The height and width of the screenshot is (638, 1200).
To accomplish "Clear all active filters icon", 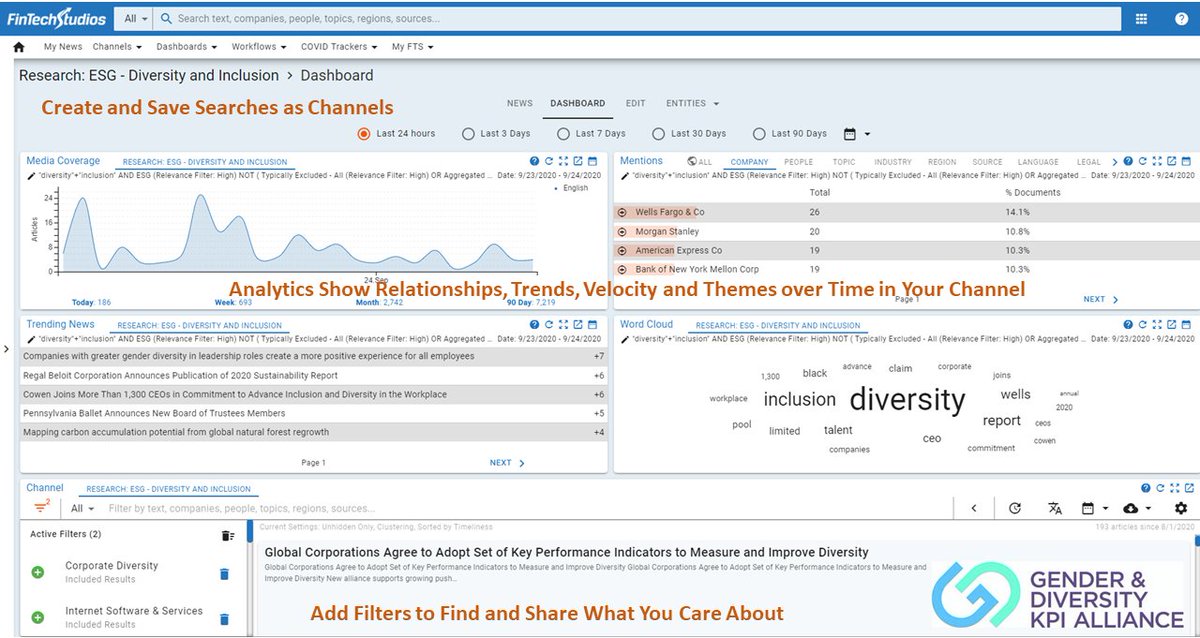I will tap(228, 535).
